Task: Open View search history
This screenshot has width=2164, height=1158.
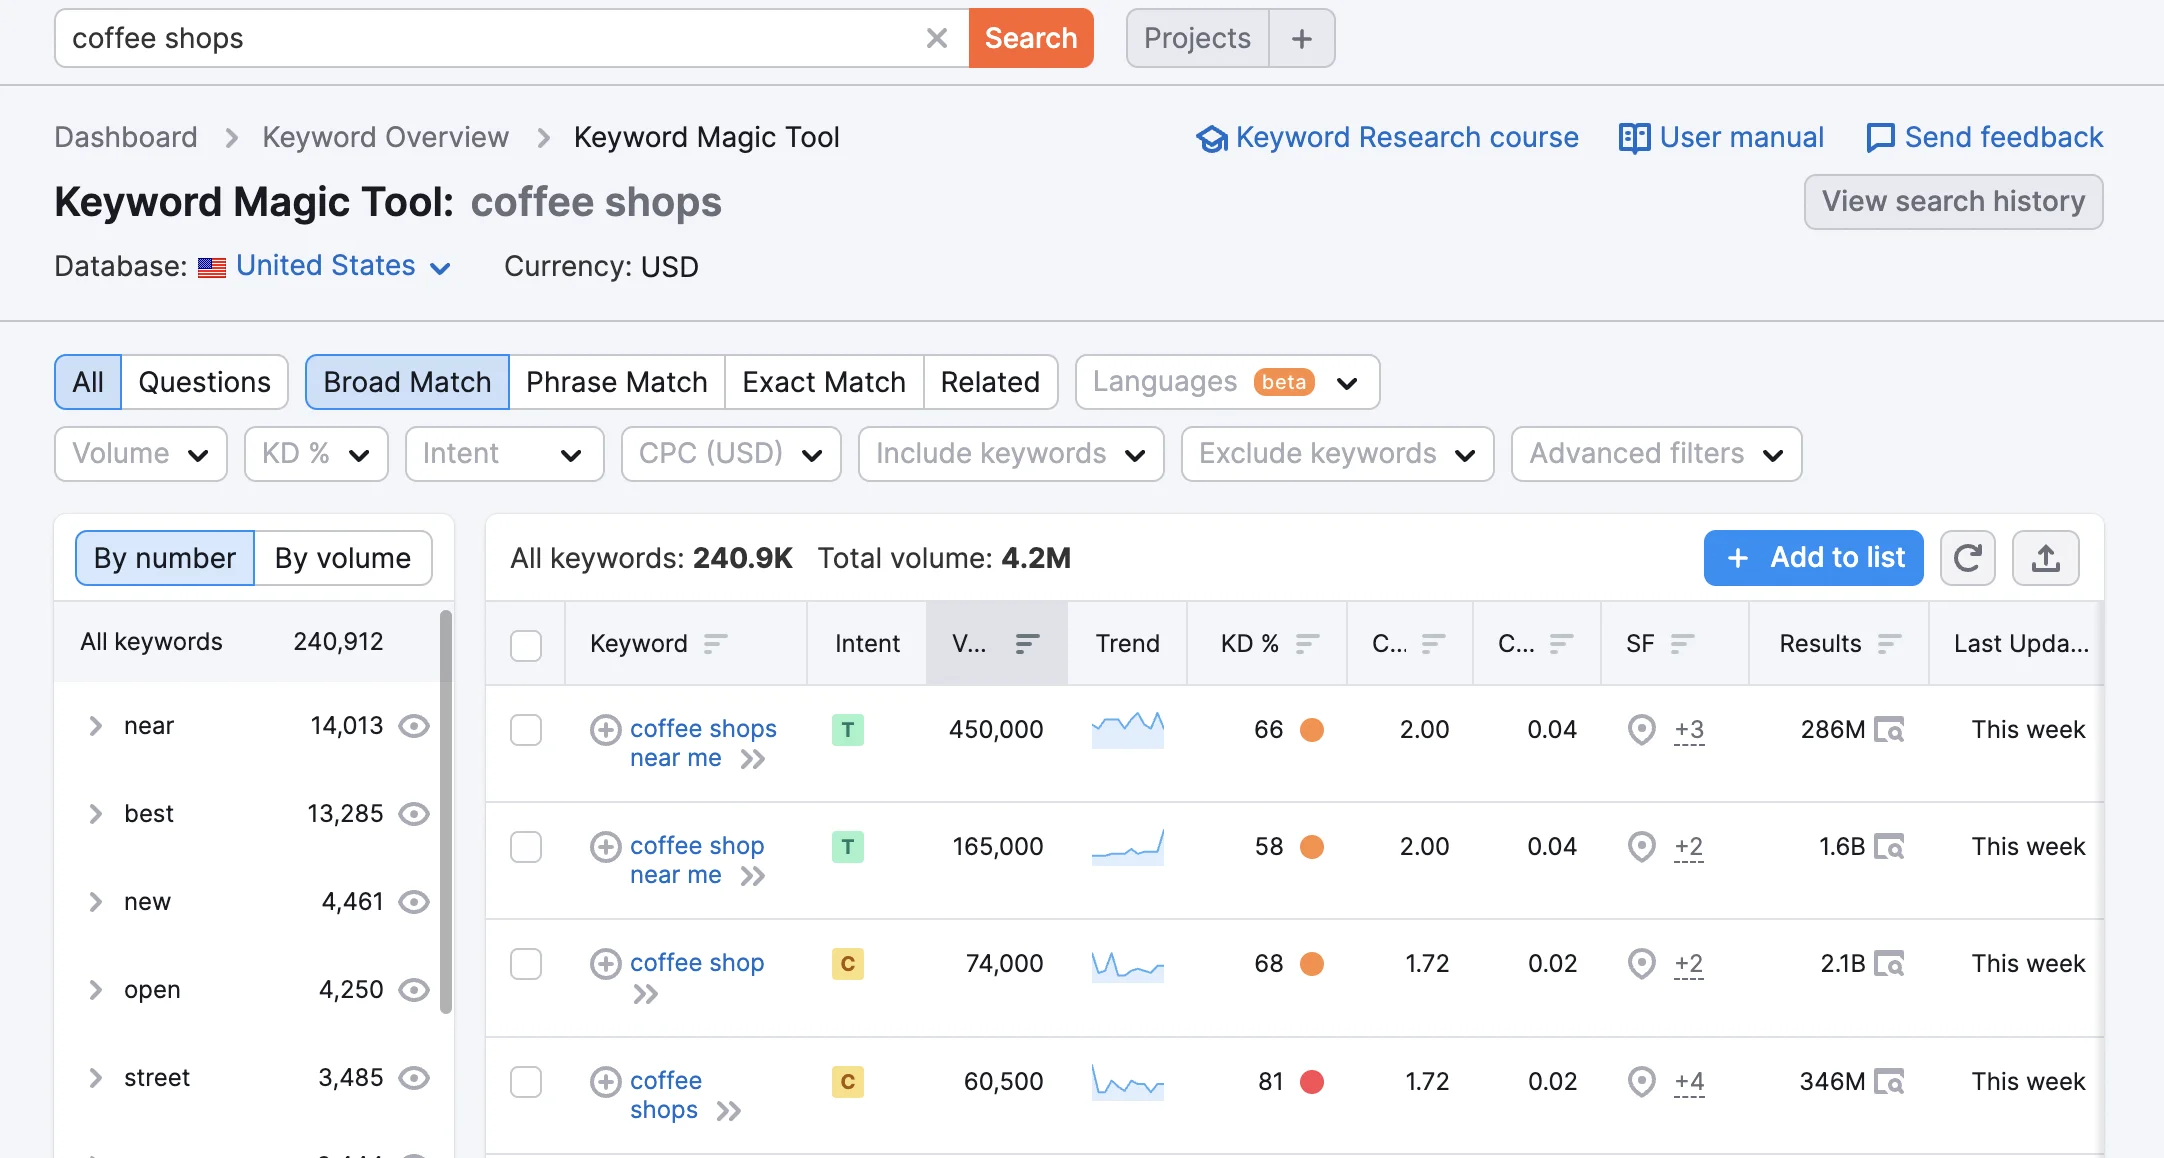Action: (x=1953, y=202)
